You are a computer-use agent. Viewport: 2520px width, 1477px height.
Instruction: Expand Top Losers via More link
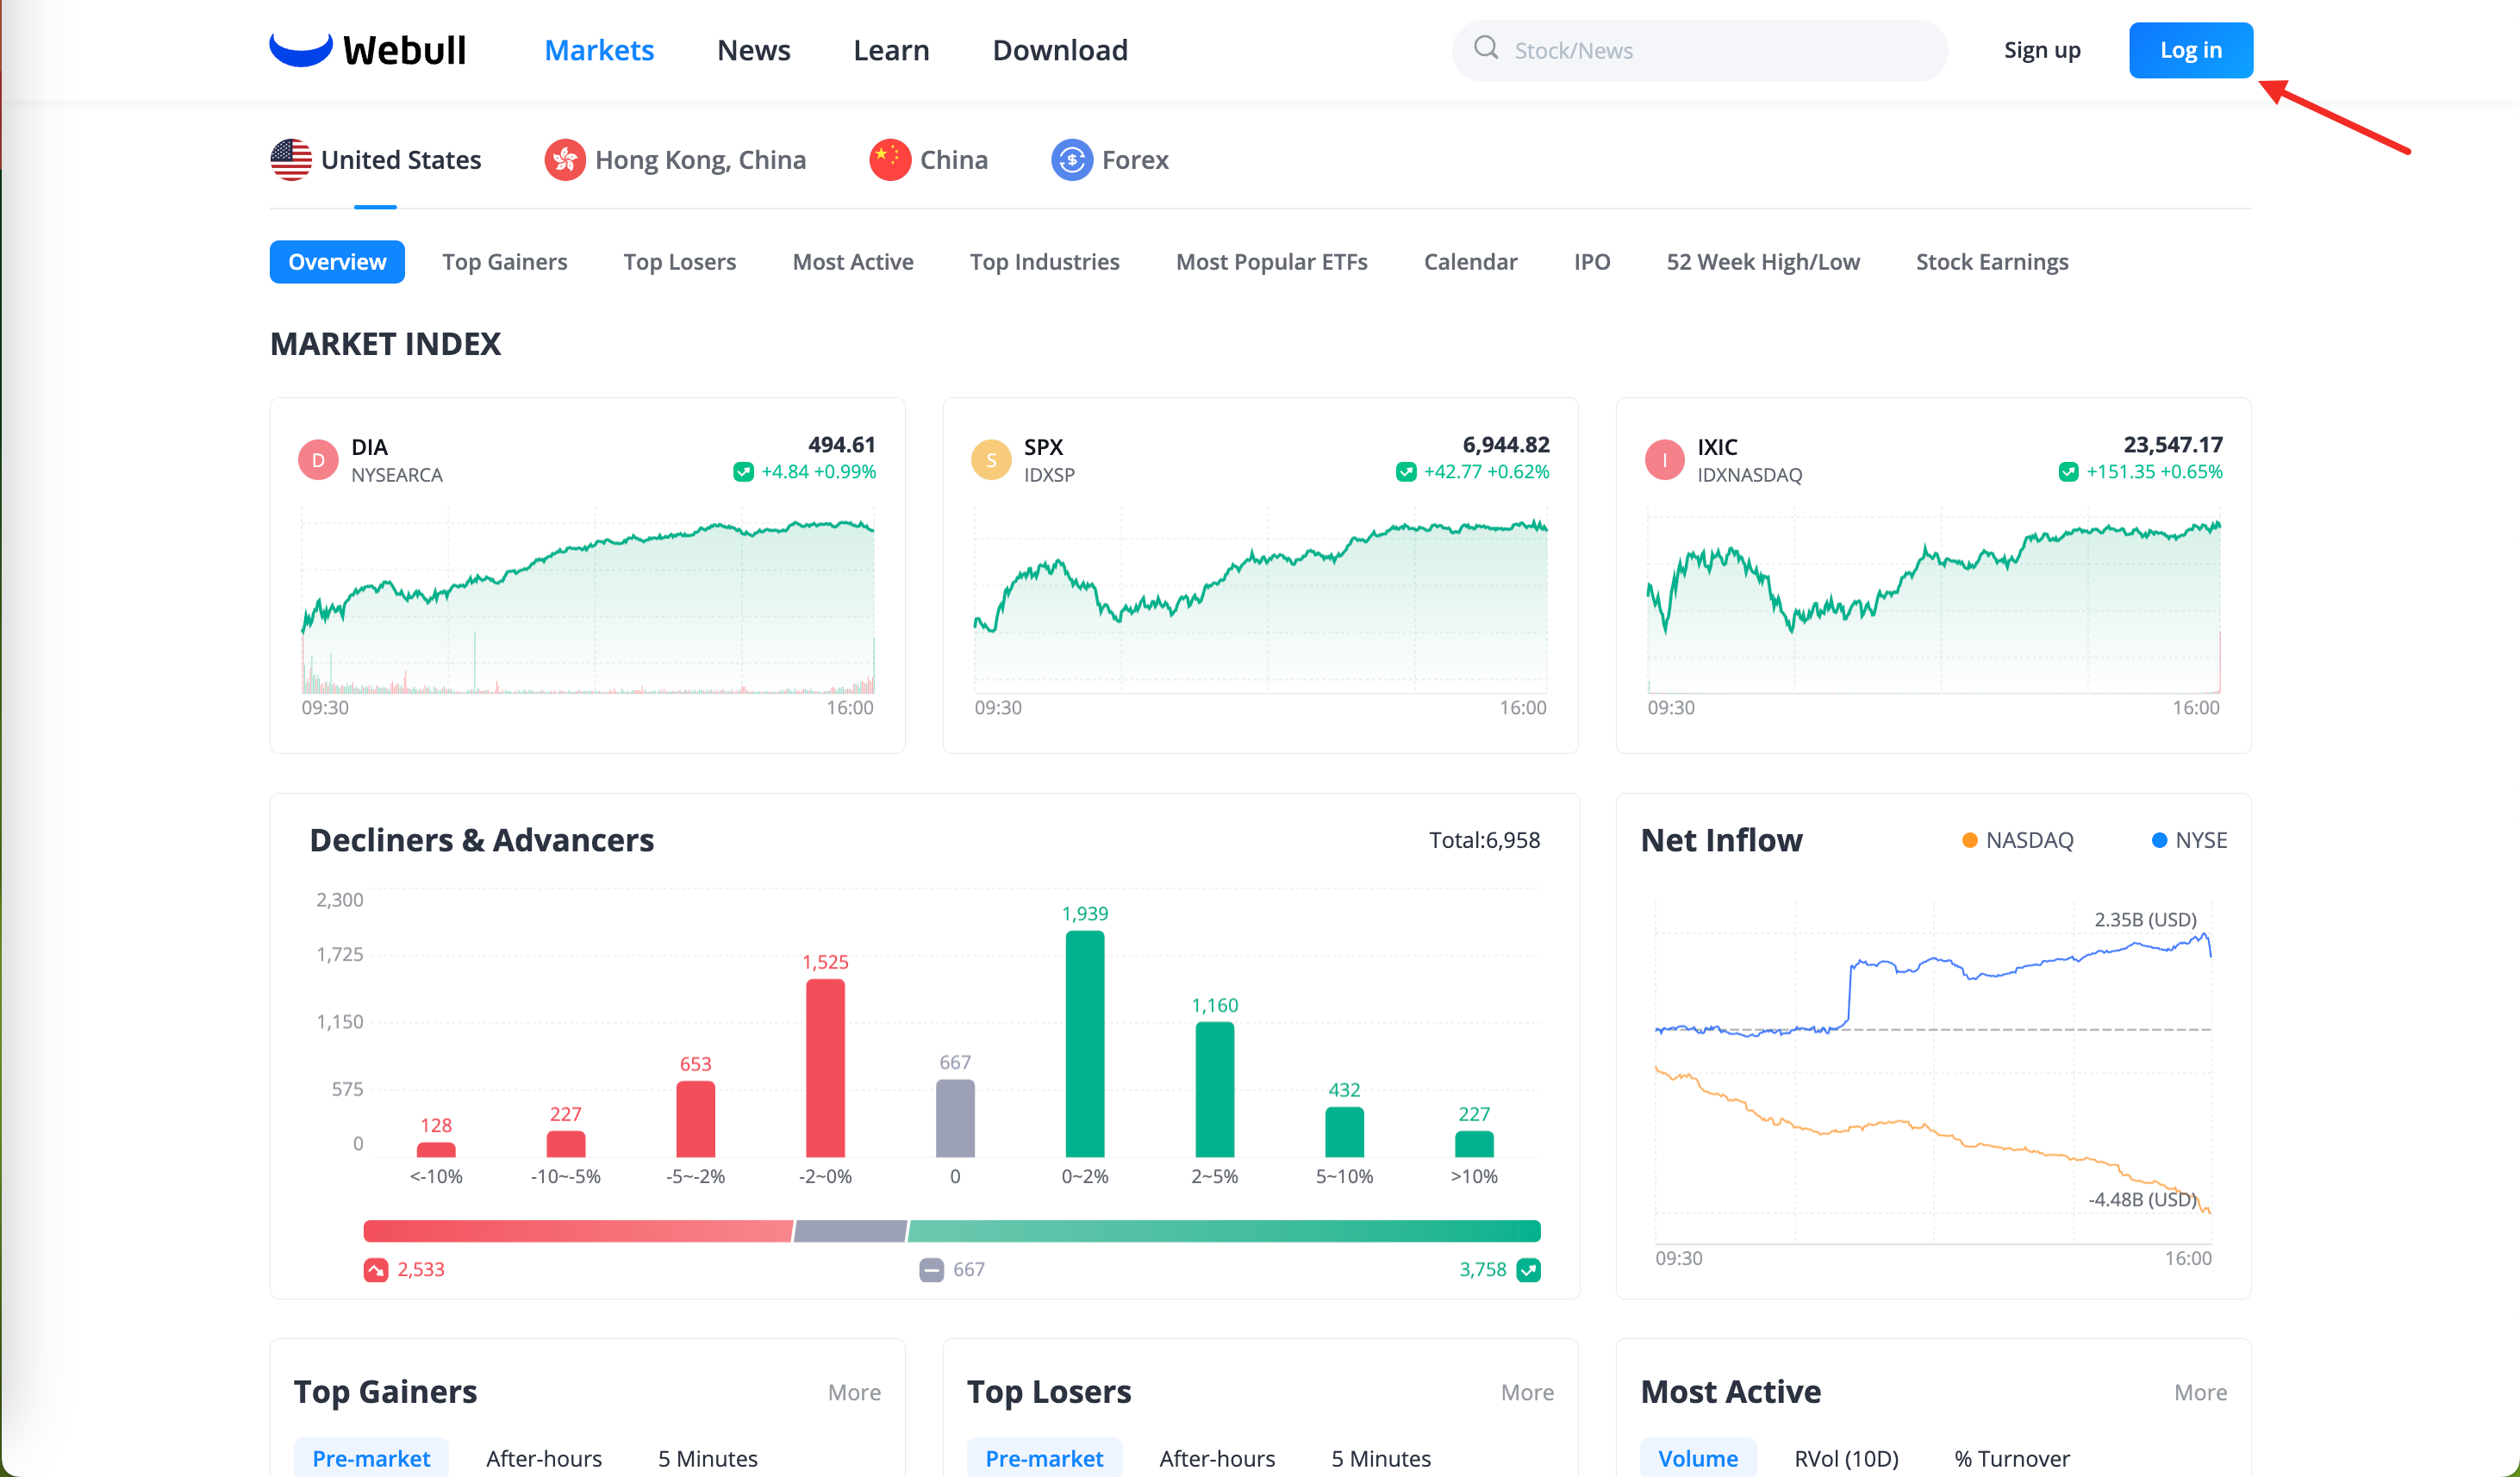pyautogui.click(x=1527, y=1392)
